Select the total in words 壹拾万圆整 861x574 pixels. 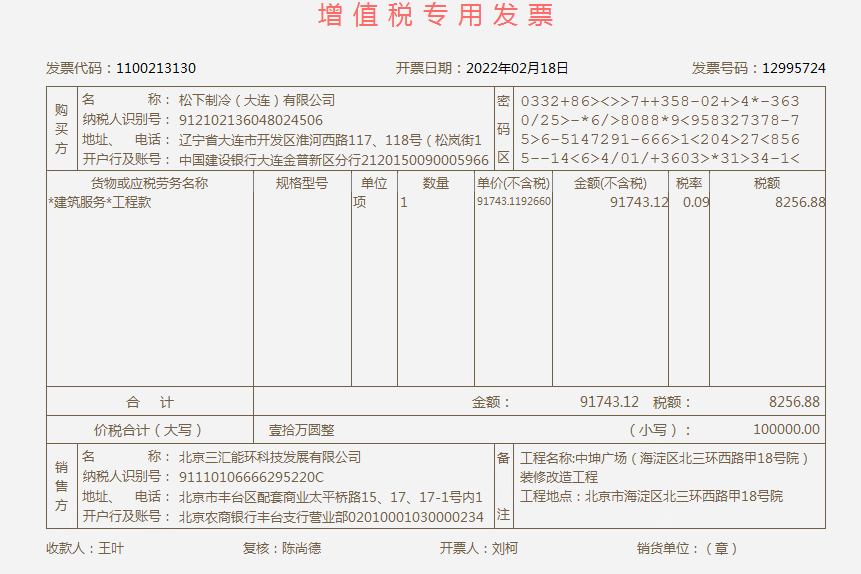coord(301,430)
